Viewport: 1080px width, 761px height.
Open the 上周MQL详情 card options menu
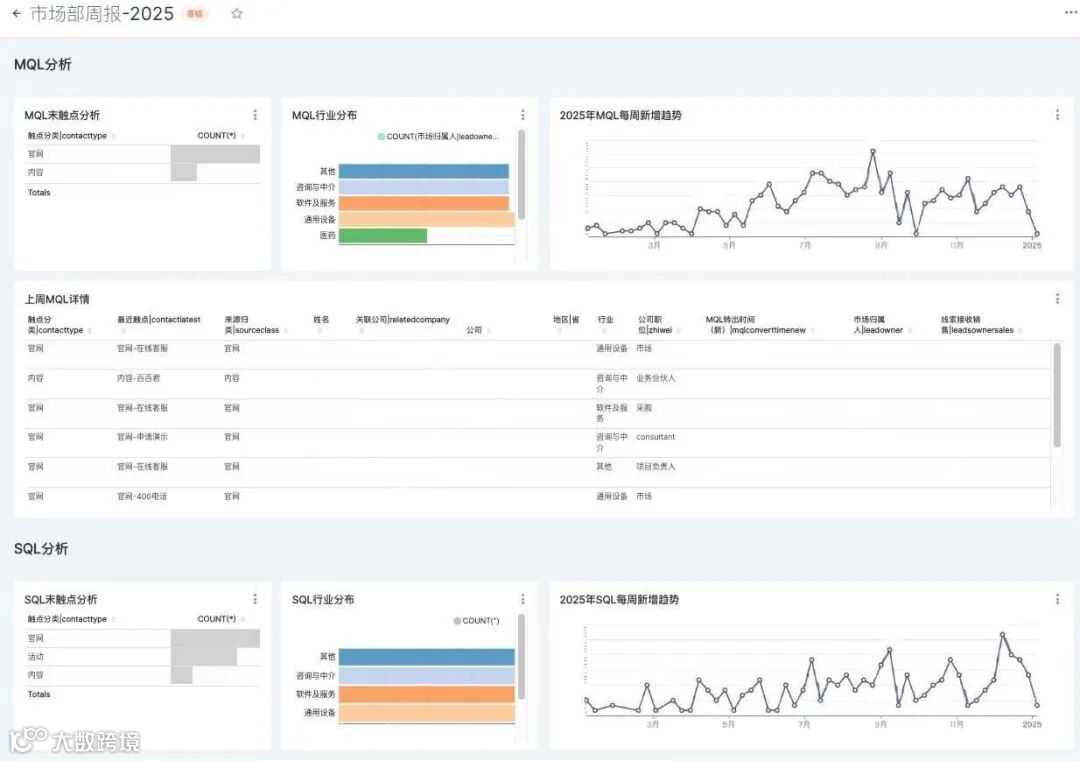1057,298
